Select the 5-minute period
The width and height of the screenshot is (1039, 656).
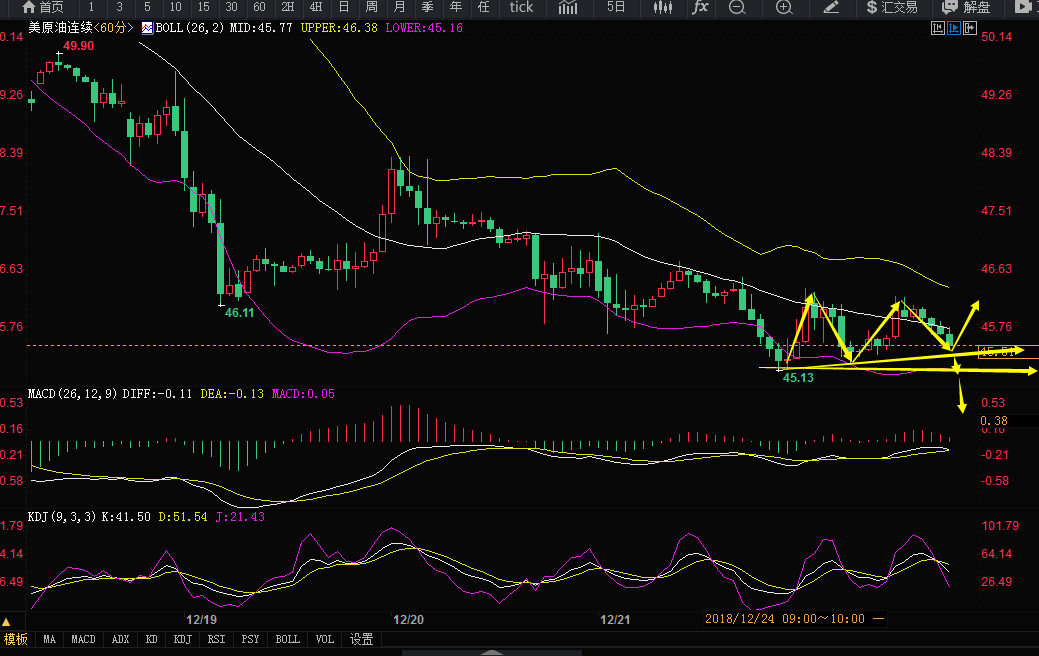(147, 7)
